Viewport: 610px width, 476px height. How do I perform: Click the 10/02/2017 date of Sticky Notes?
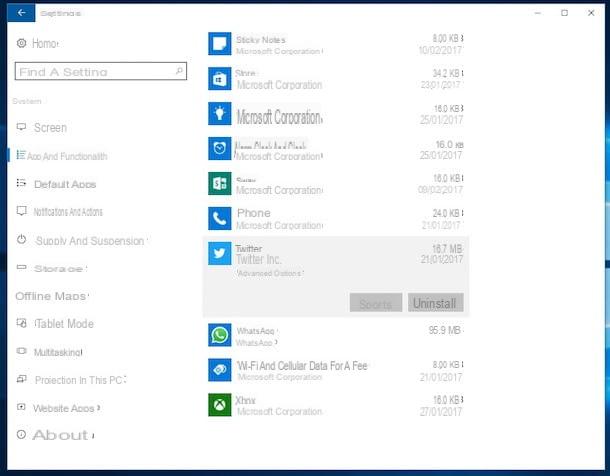click(x=440, y=50)
